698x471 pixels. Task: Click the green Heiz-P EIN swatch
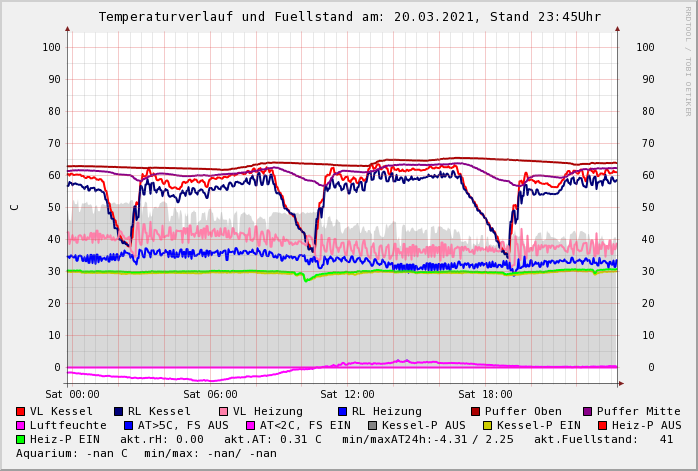[21, 439]
